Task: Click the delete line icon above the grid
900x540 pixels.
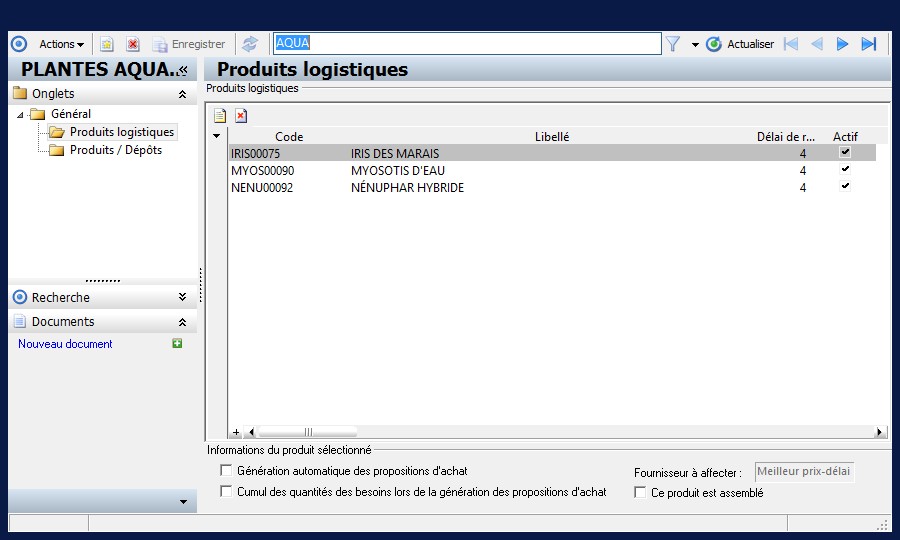Action: [x=241, y=116]
